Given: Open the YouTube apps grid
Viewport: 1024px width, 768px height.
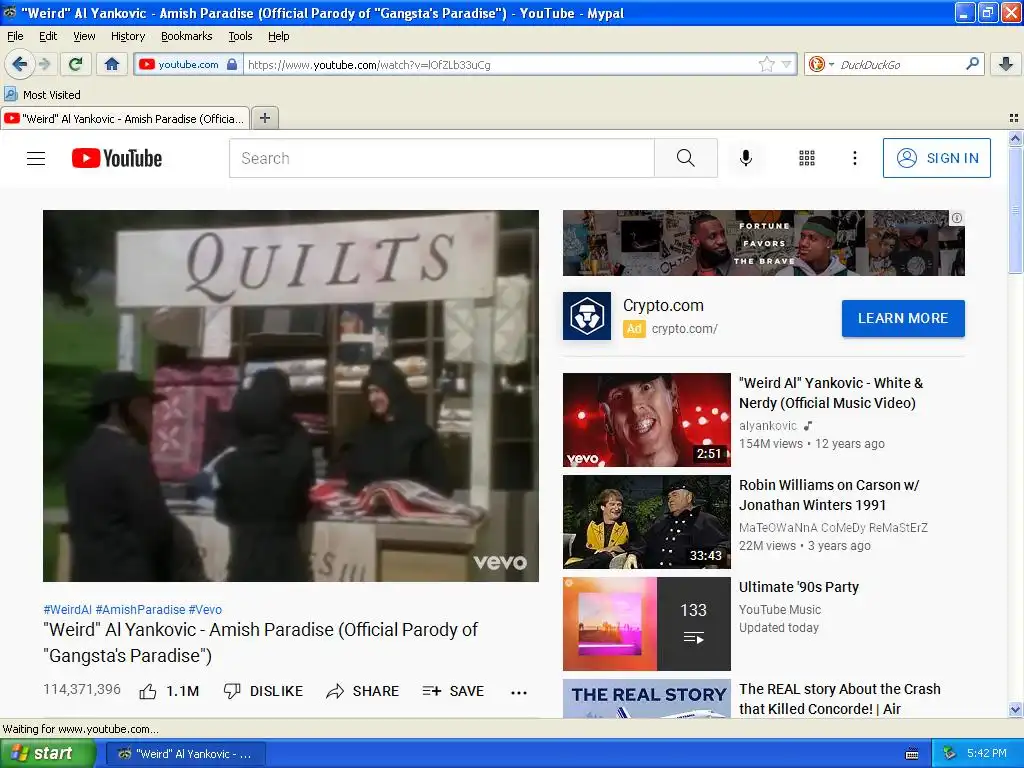Looking at the screenshot, I should point(807,158).
